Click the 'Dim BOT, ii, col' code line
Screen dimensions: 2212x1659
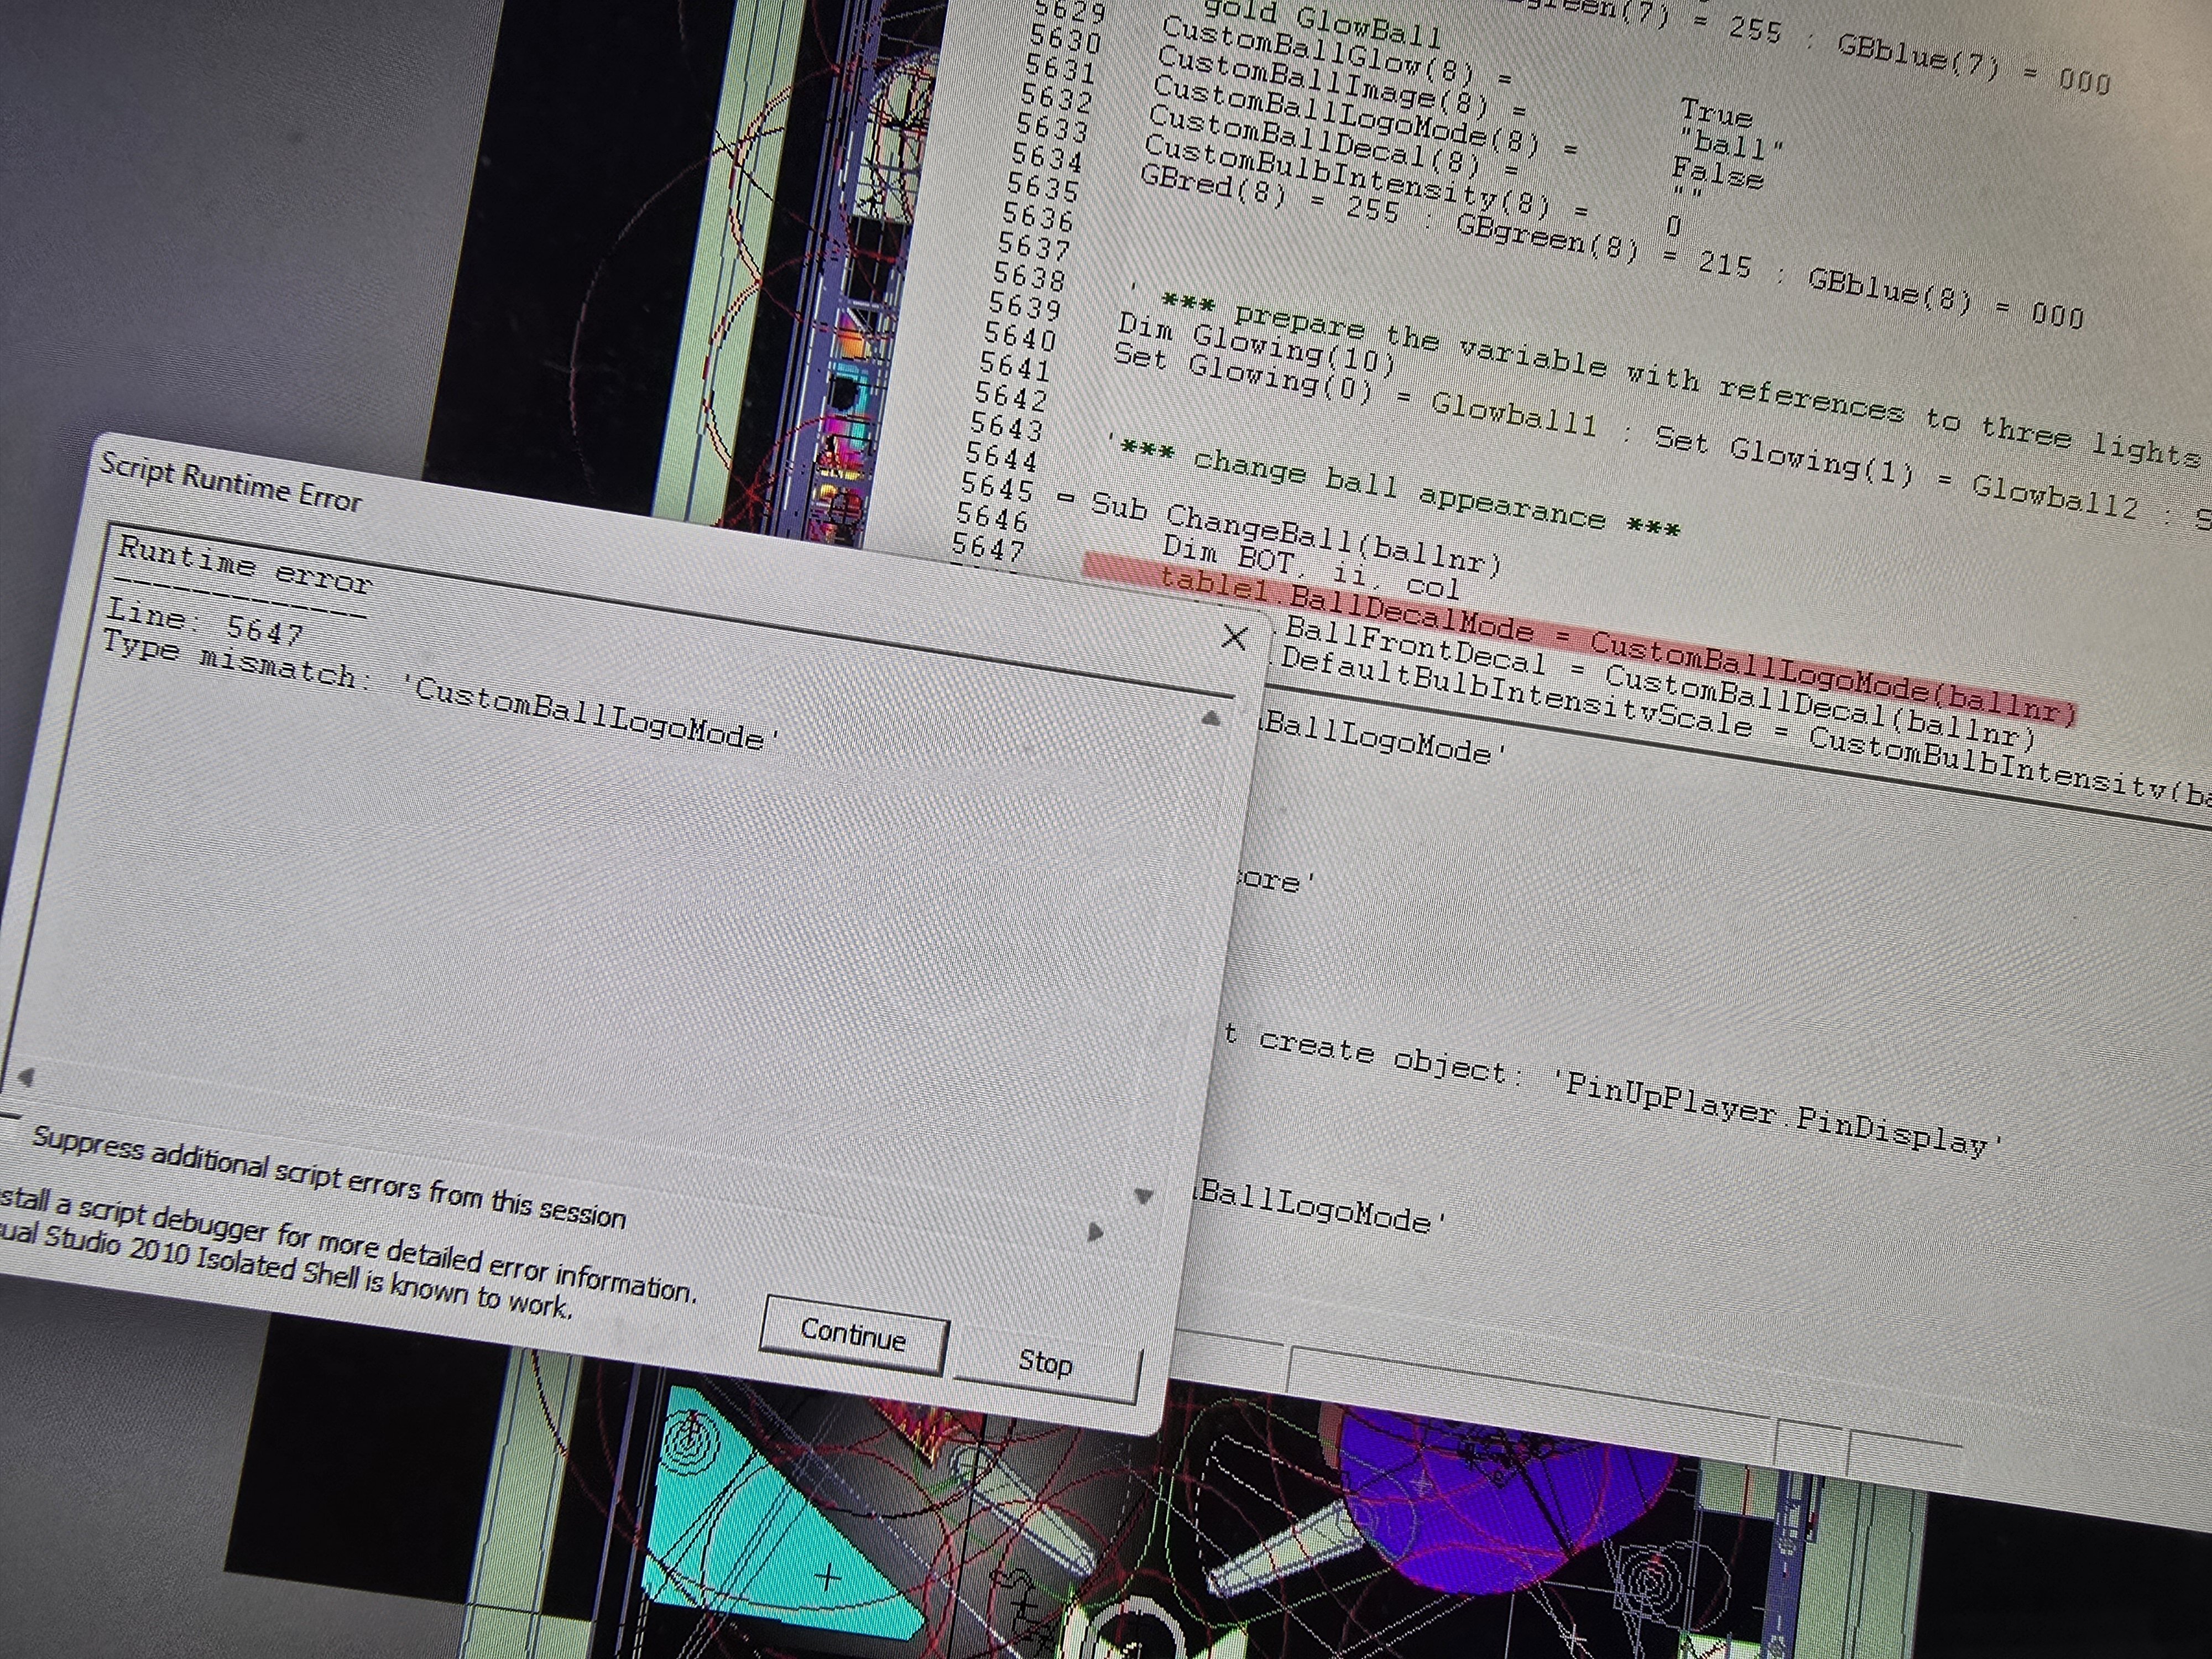(1311, 567)
